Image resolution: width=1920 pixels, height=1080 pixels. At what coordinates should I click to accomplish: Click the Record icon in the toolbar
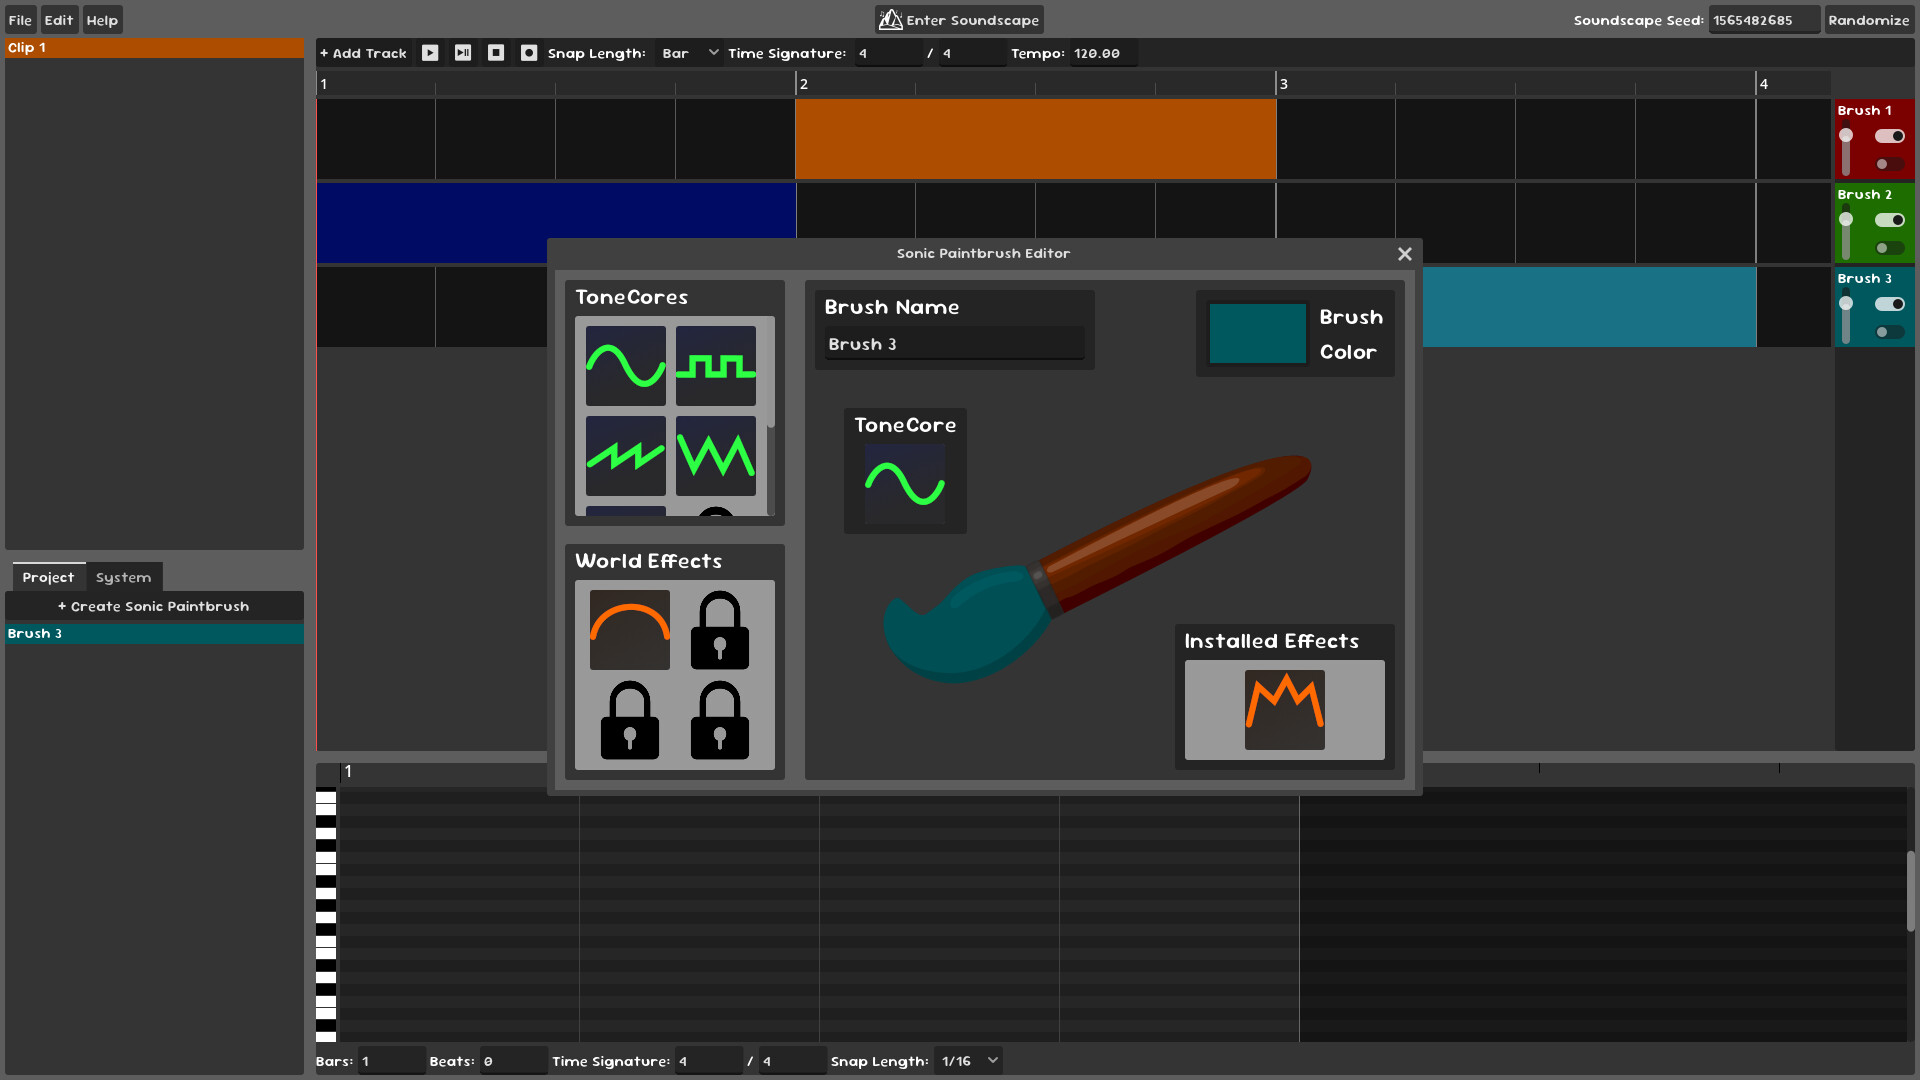[529, 53]
